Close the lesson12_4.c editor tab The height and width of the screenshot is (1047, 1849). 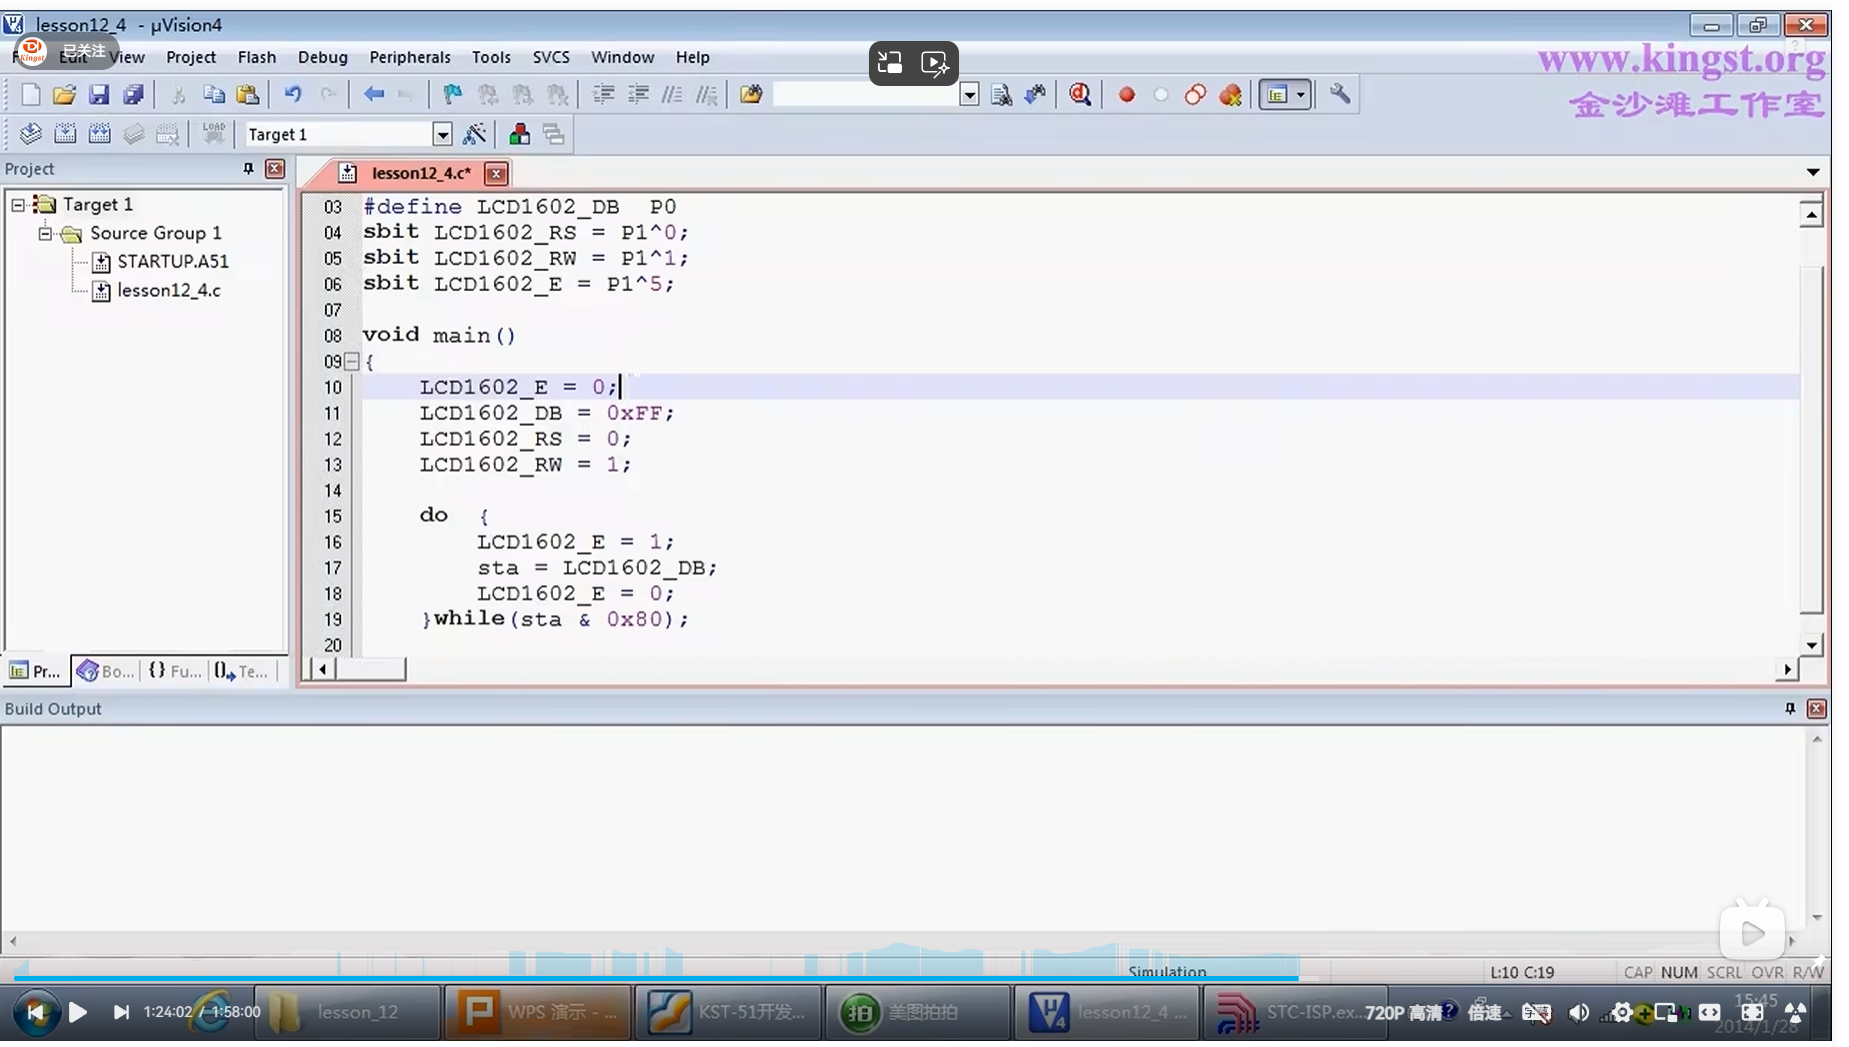[x=496, y=173]
